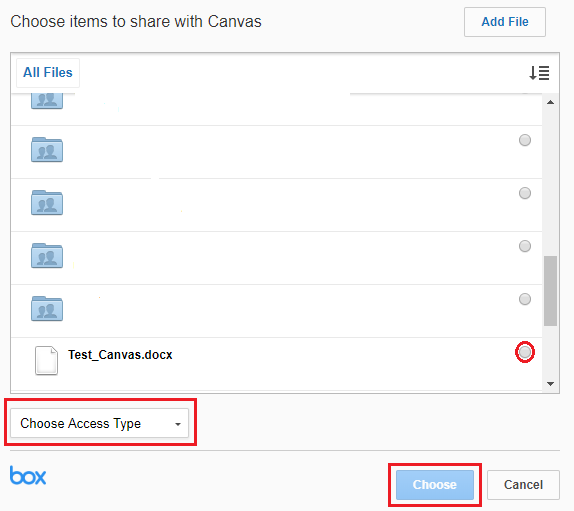
Task: Click the Cancel button
Action: (523, 485)
